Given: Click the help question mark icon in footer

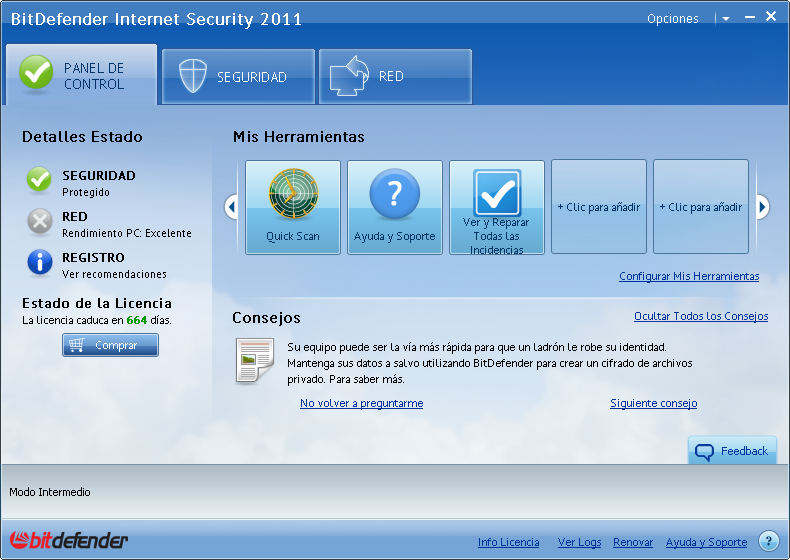Looking at the screenshot, I should click(x=768, y=541).
